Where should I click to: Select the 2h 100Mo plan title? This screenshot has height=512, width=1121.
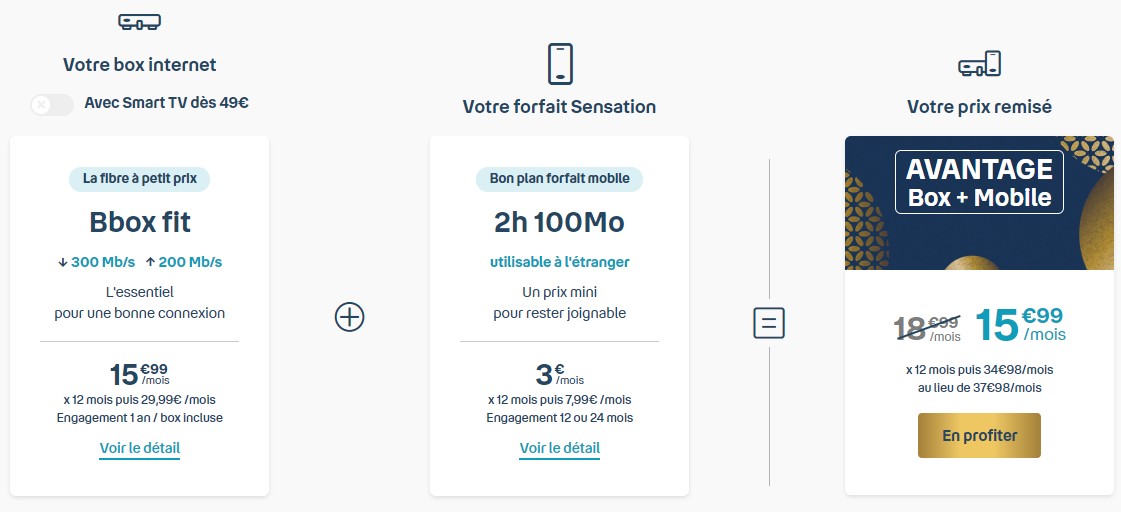559,222
